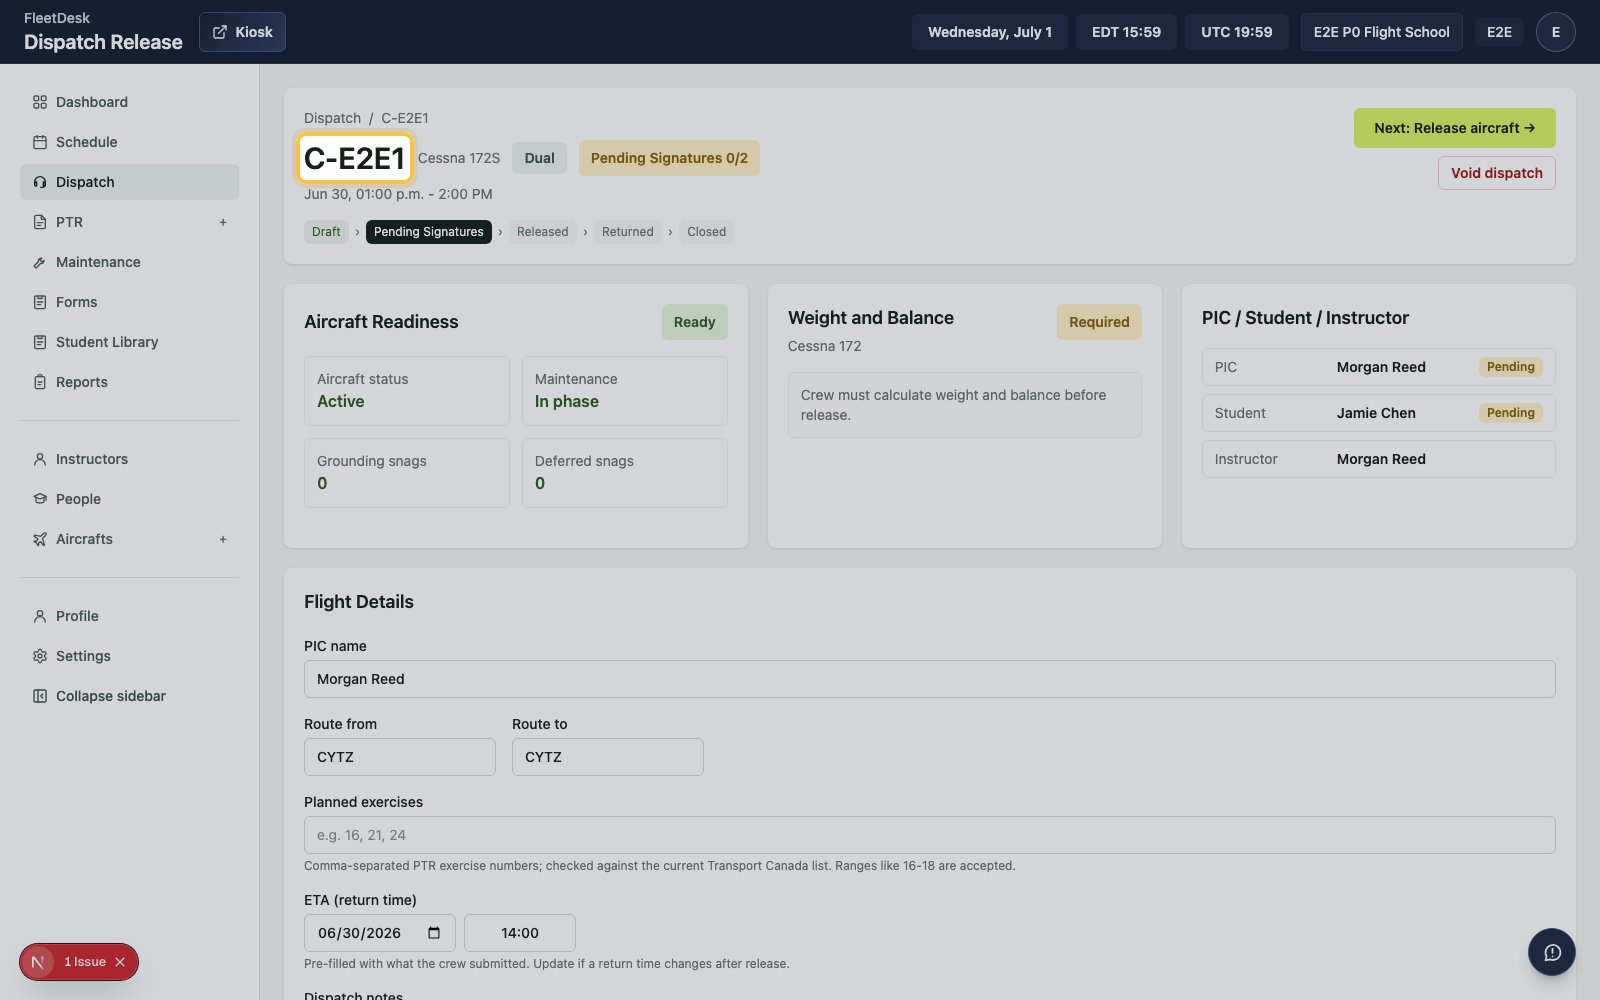Click the UTC 19:59 clock
This screenshot has width=1600, height=1000.
point(1236,32)
